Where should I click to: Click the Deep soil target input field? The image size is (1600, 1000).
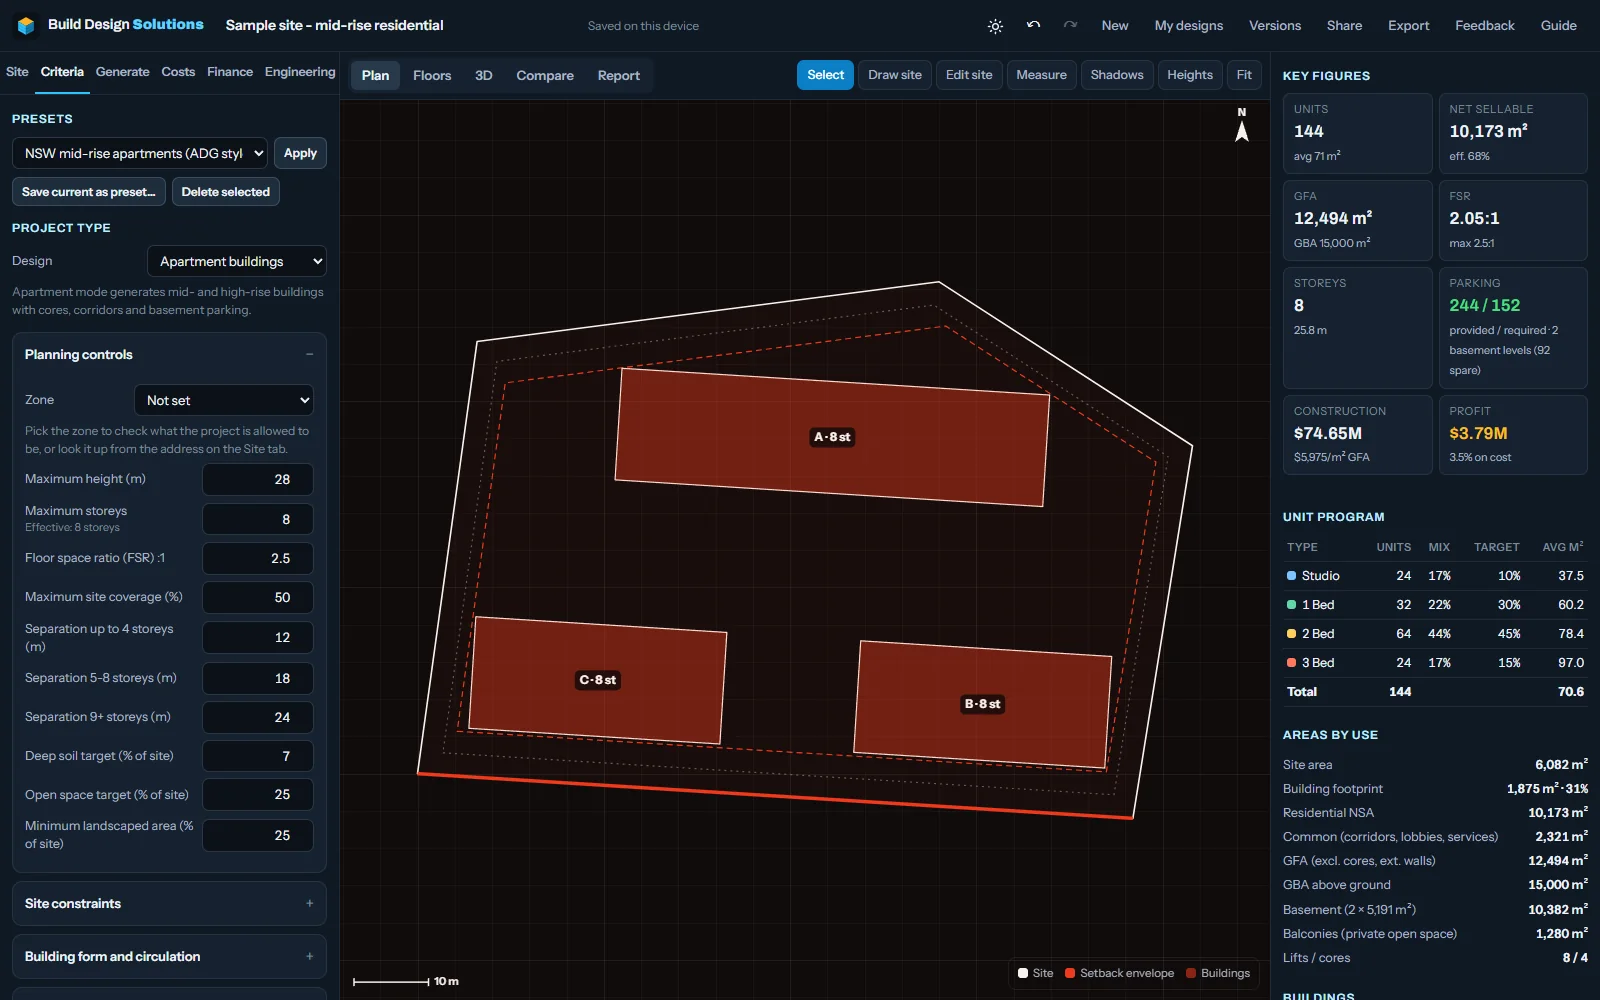[258, 756]
